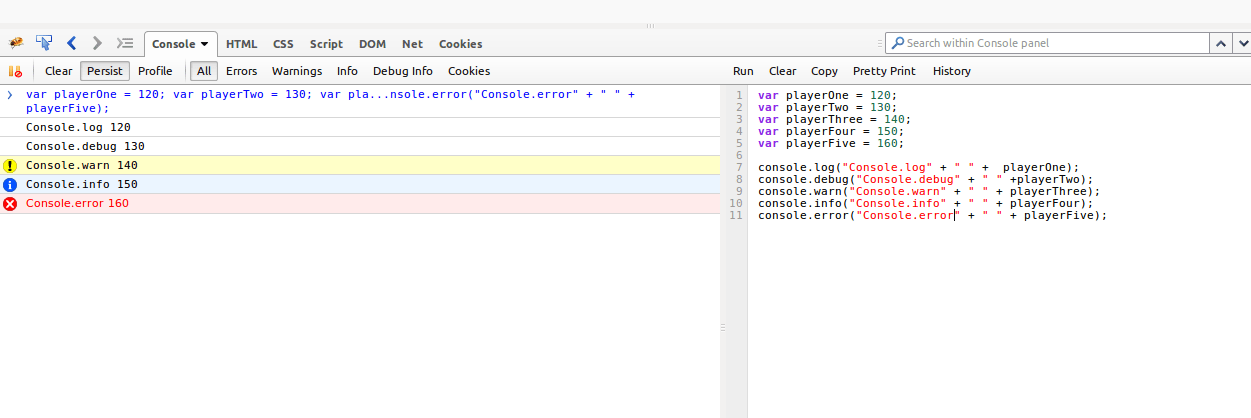Viewport: 1251px width, 418px height.
Task: Click the vertical splitter grip between panels
Action: click(722, 327)
